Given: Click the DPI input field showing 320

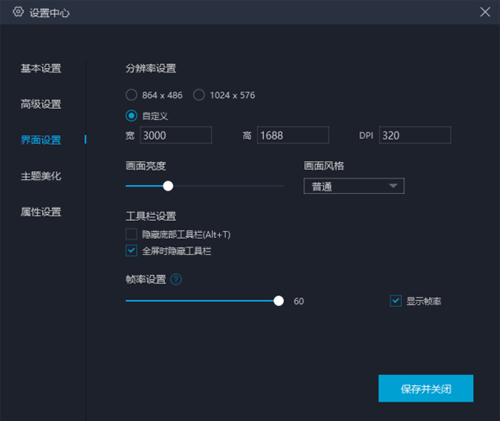Looking at the screenshot, I should click(415, 135).
